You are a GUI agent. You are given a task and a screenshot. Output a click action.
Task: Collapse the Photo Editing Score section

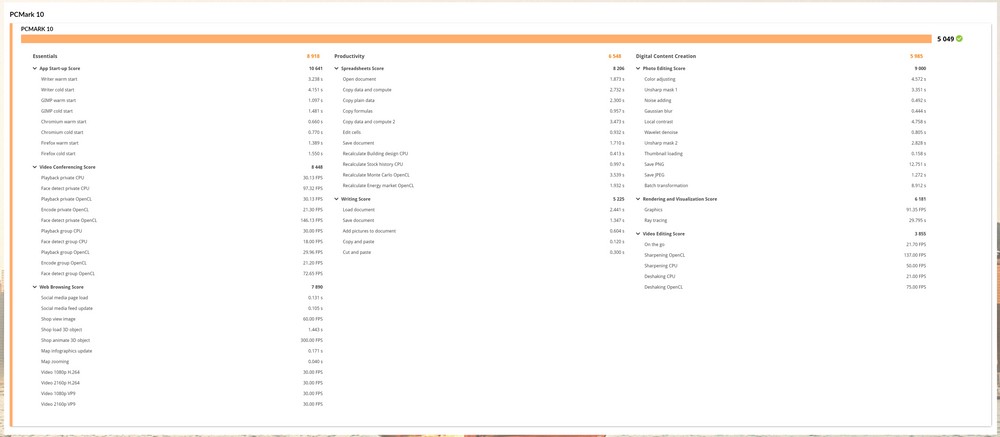pos(638,68)
